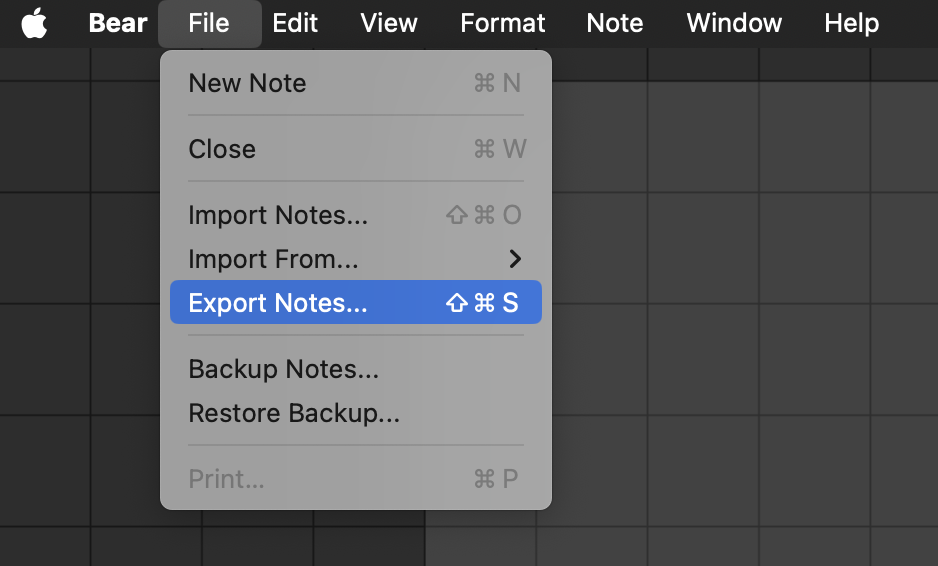Open the Format menu
938x566 pixels.
(x=503, y=23)
